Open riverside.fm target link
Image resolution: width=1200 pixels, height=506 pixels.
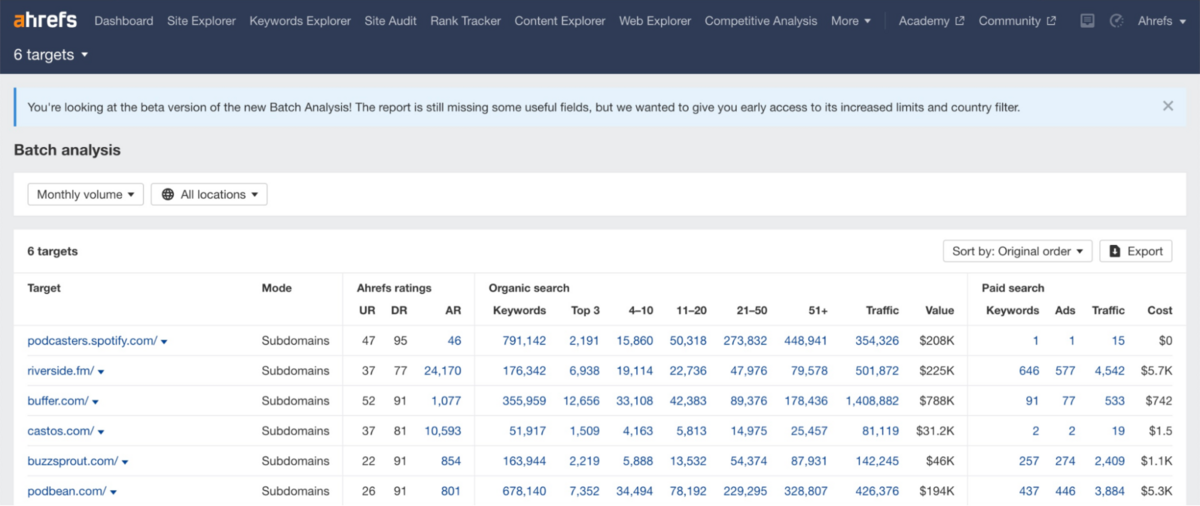click(x=60, y=371)
